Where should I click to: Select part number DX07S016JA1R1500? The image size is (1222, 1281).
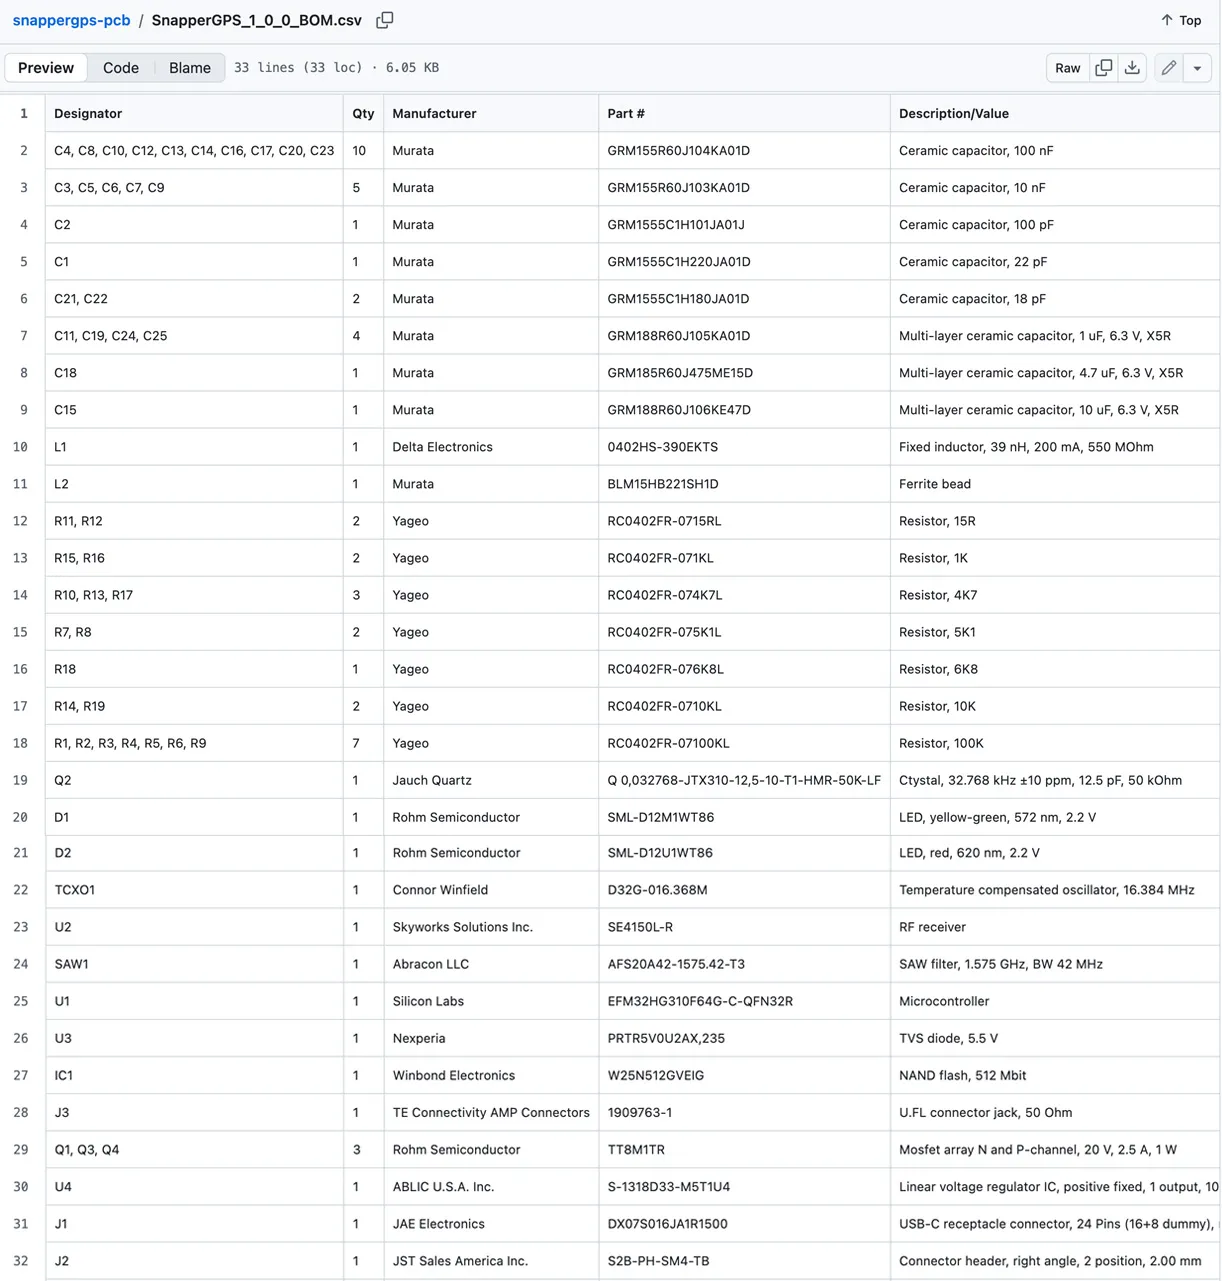click(x=667, y=1224)
